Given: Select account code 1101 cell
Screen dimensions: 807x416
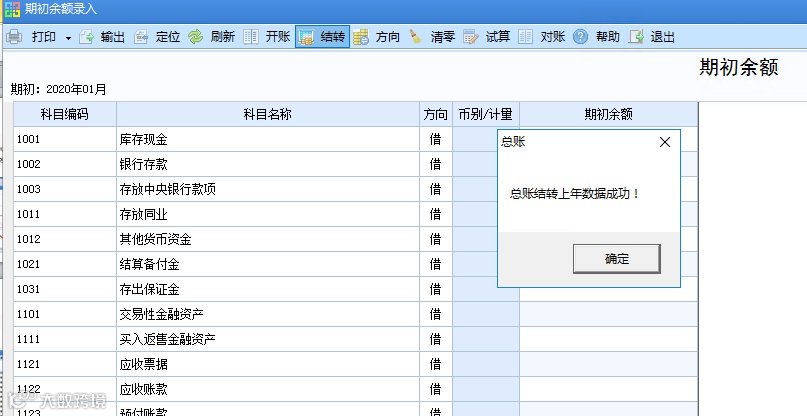Looking at the screenshot, I should [x=65, y=314].
